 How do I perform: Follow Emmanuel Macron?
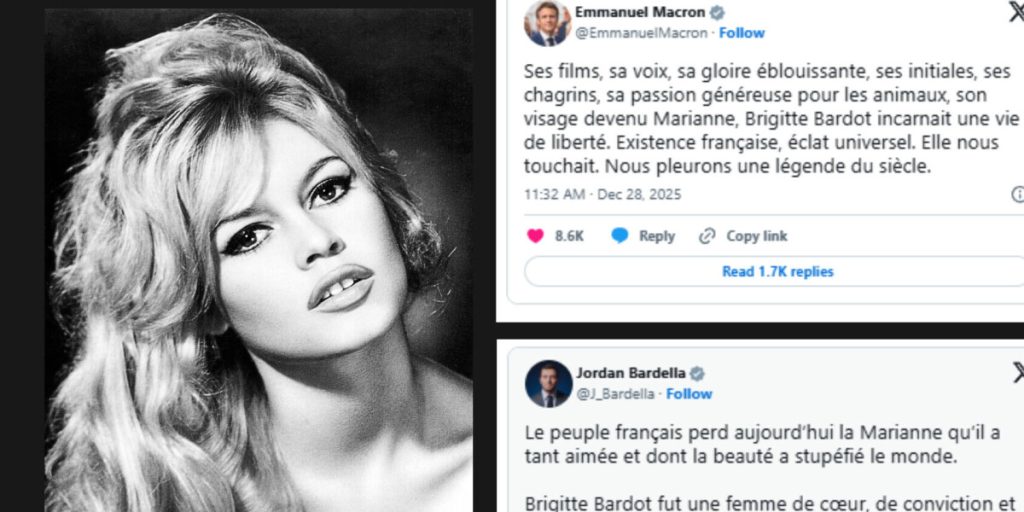pyautogui.click(x=741, y=33)
